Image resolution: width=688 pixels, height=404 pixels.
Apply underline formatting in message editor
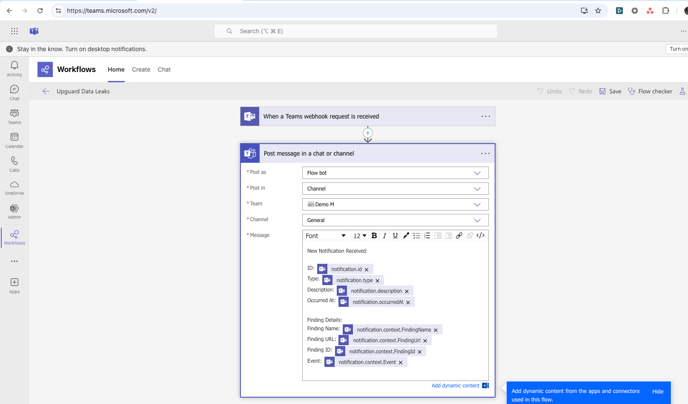(x=395, y=236)
